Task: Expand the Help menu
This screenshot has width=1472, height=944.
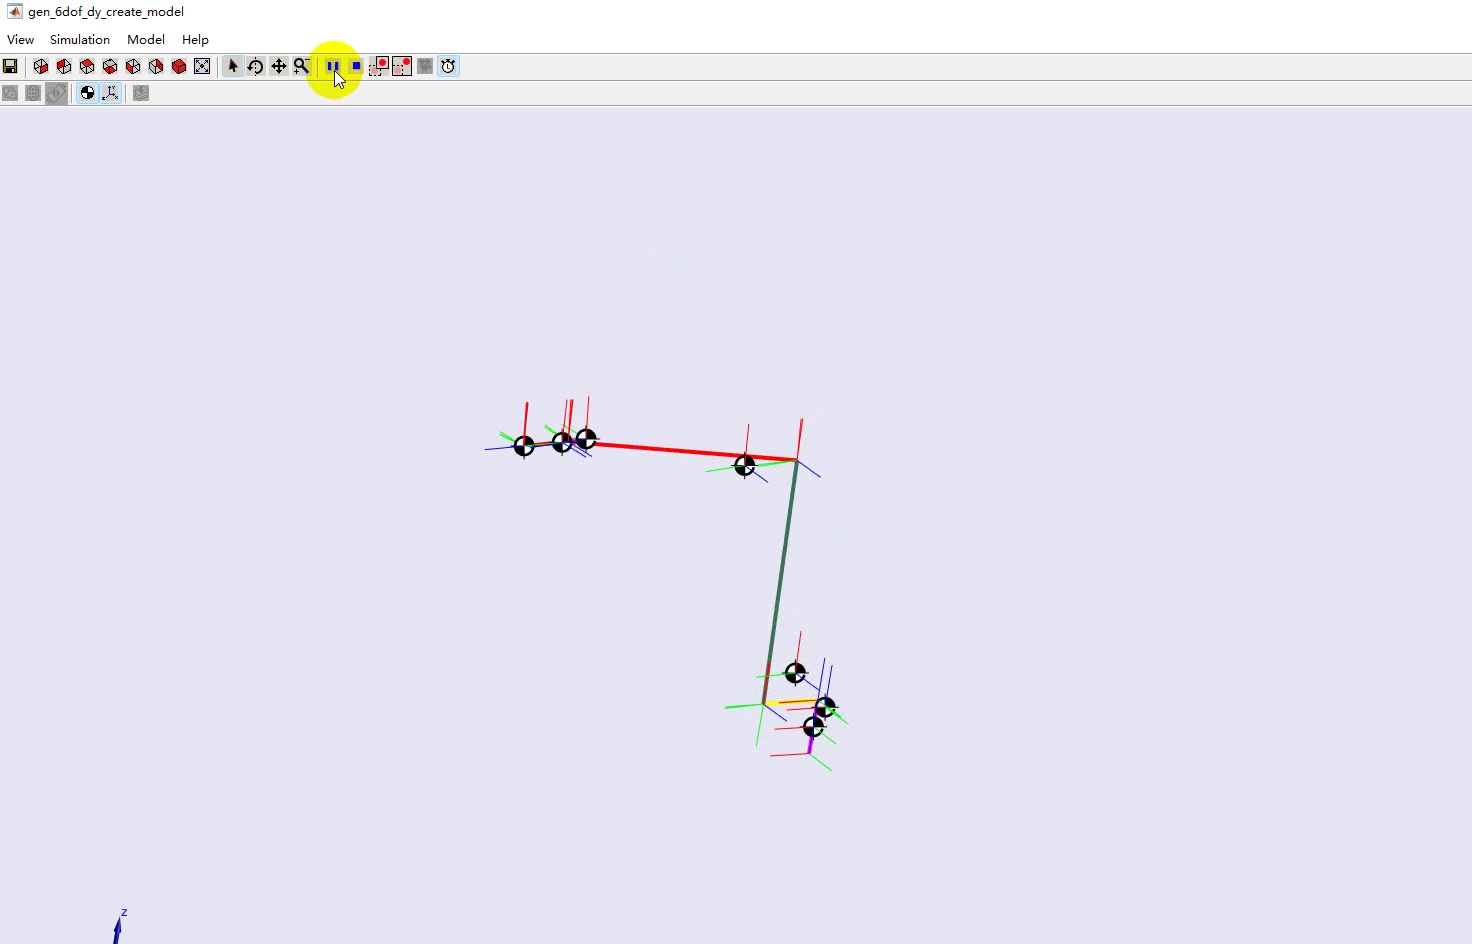Action: point(195,40)
